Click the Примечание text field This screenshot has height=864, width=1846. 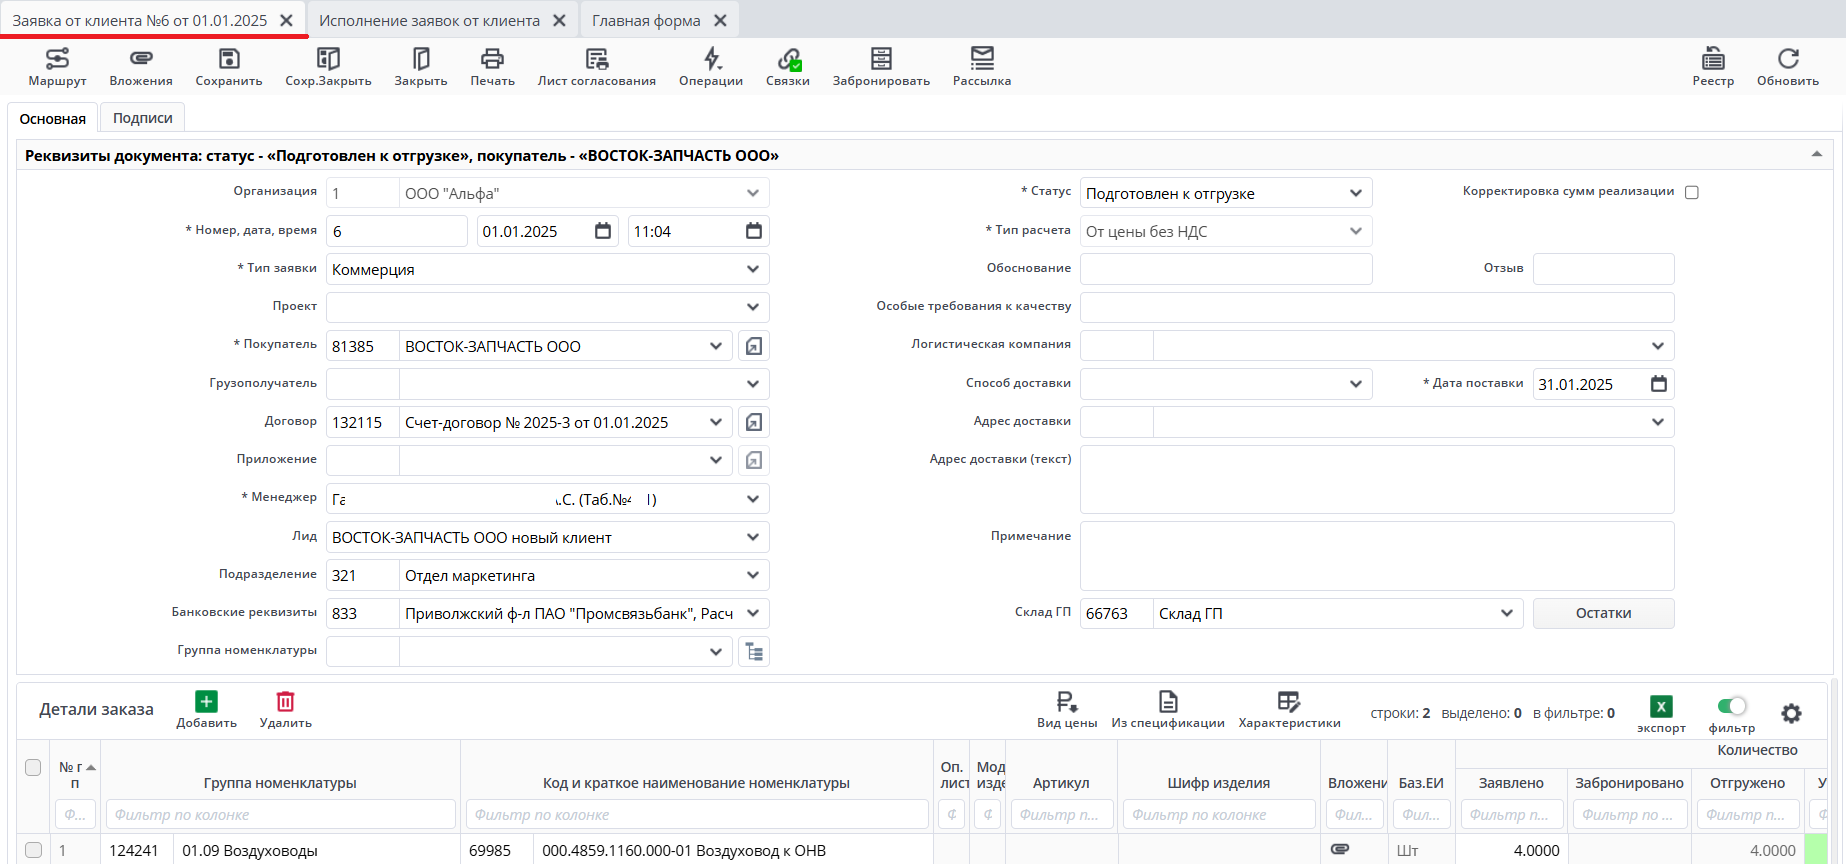(x=1376, y=556)
